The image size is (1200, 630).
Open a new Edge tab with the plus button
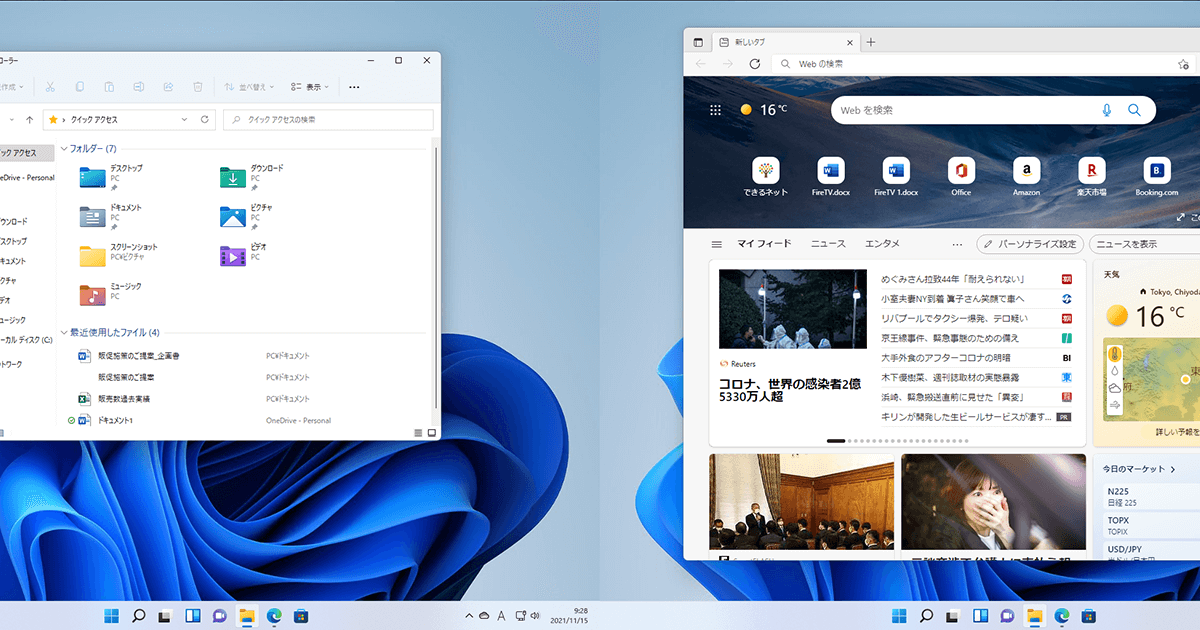point(871,42)
